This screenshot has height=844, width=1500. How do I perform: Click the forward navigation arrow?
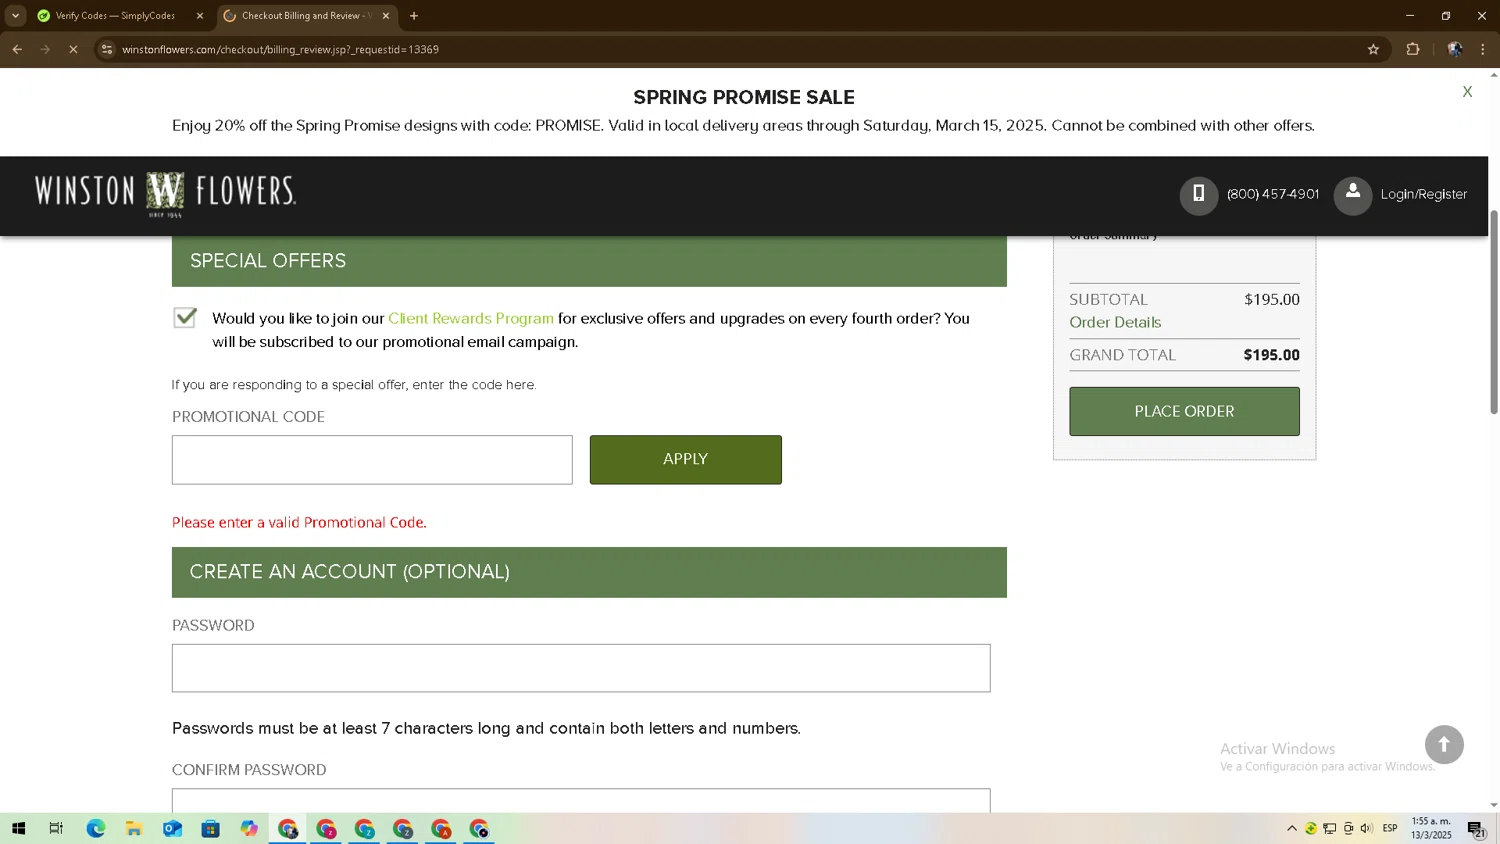pyautogui.click(x=45, y=49)
